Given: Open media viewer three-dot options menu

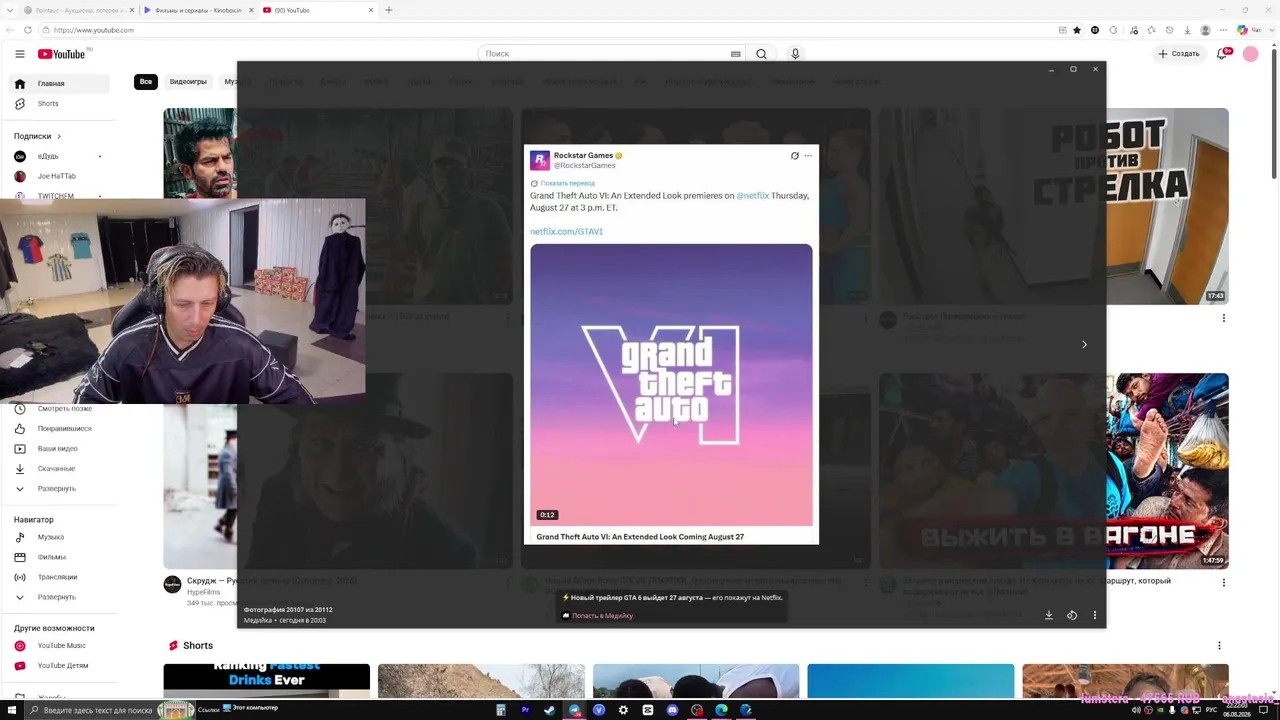Looking at the screenshot, I should (1095, 616).
